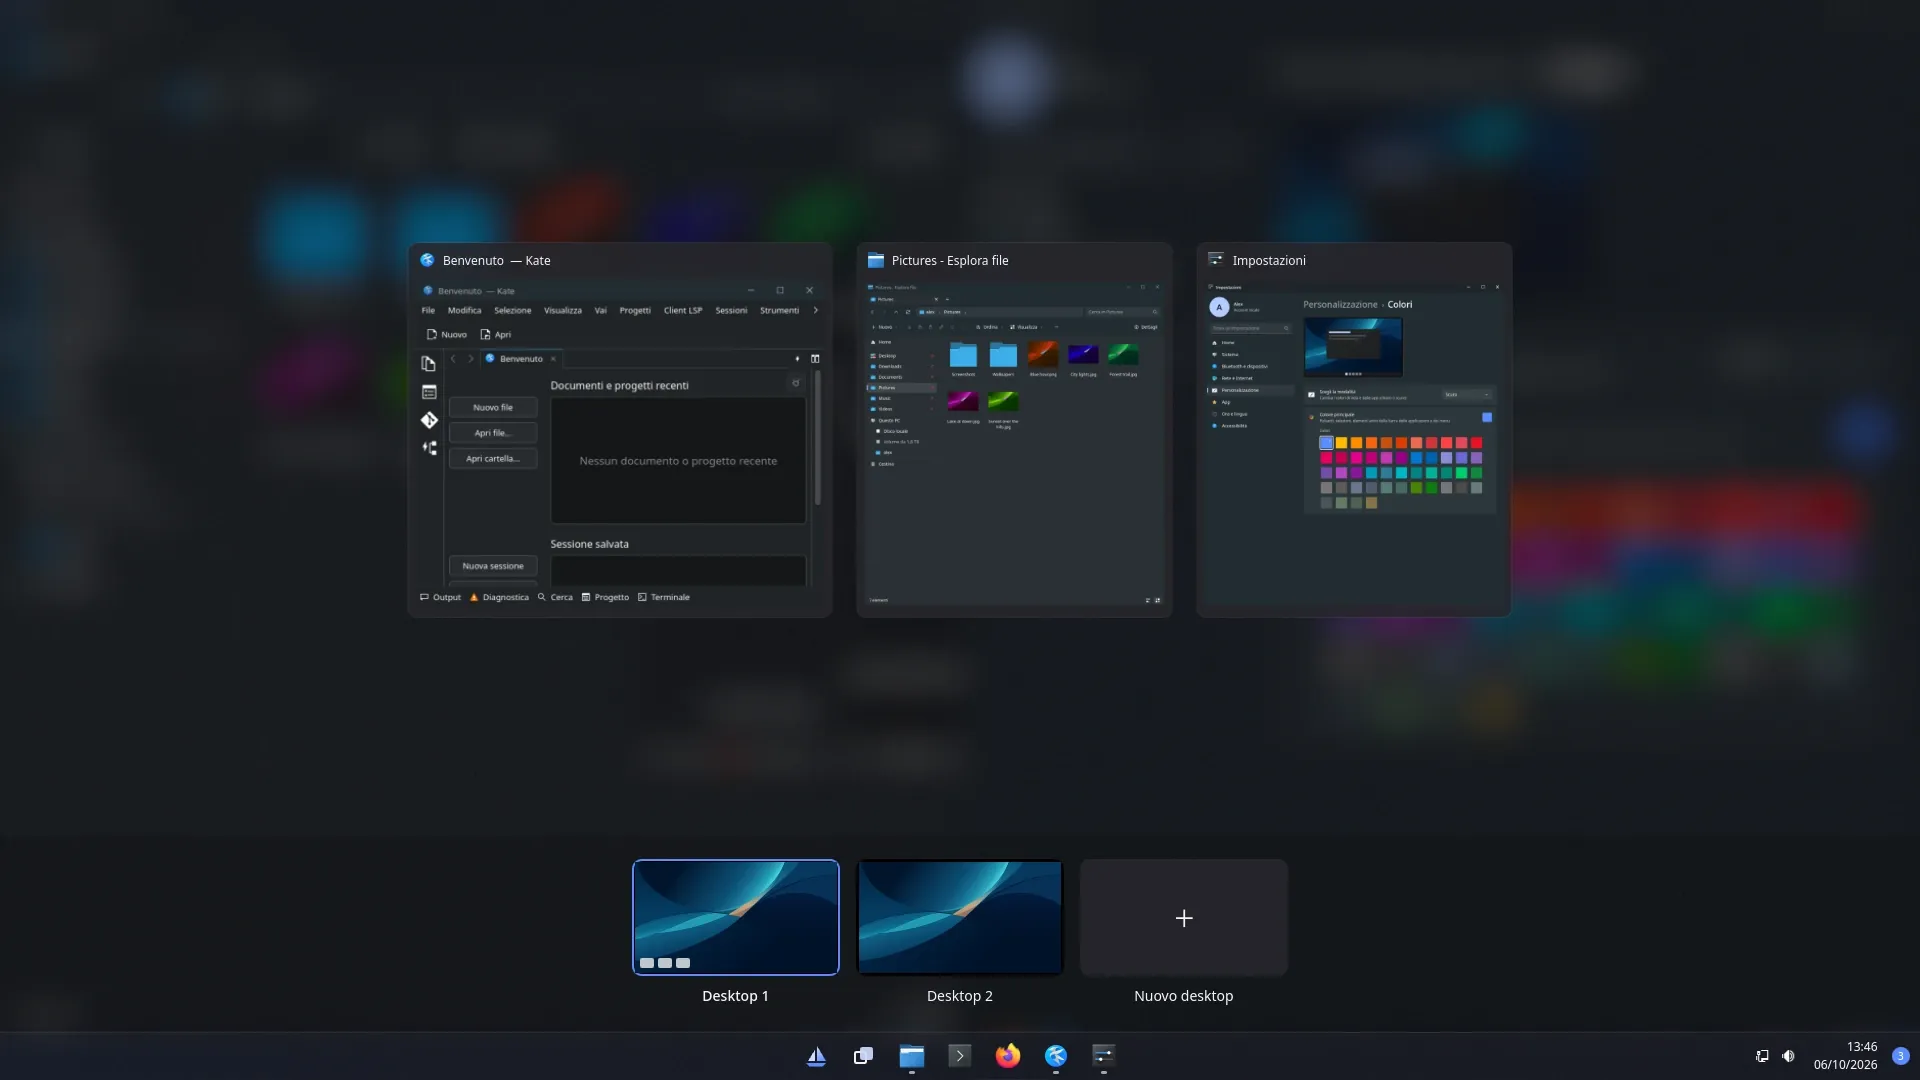Click the yellow color swatch in Impostazioni preview
This screenshot has width=1920, height=1080.
coord(1341,443)
